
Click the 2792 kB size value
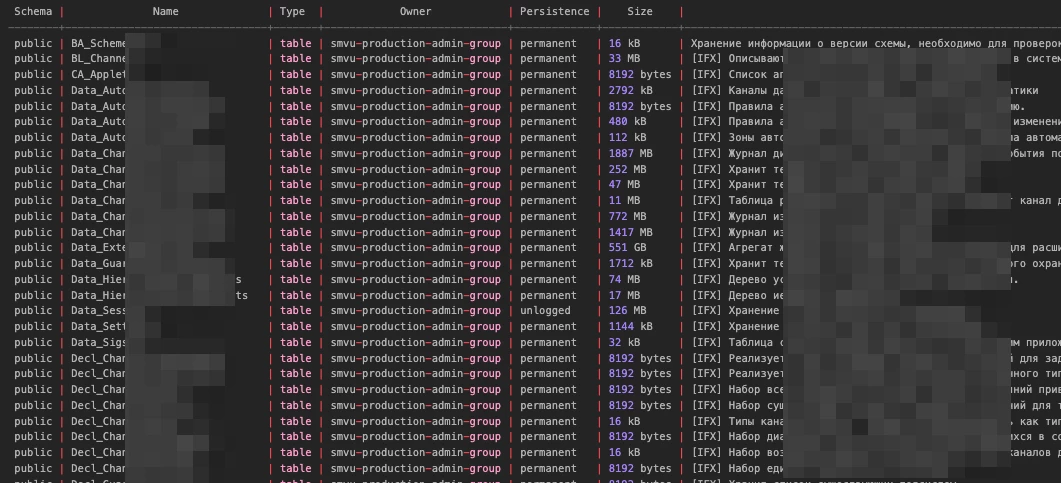631,91
